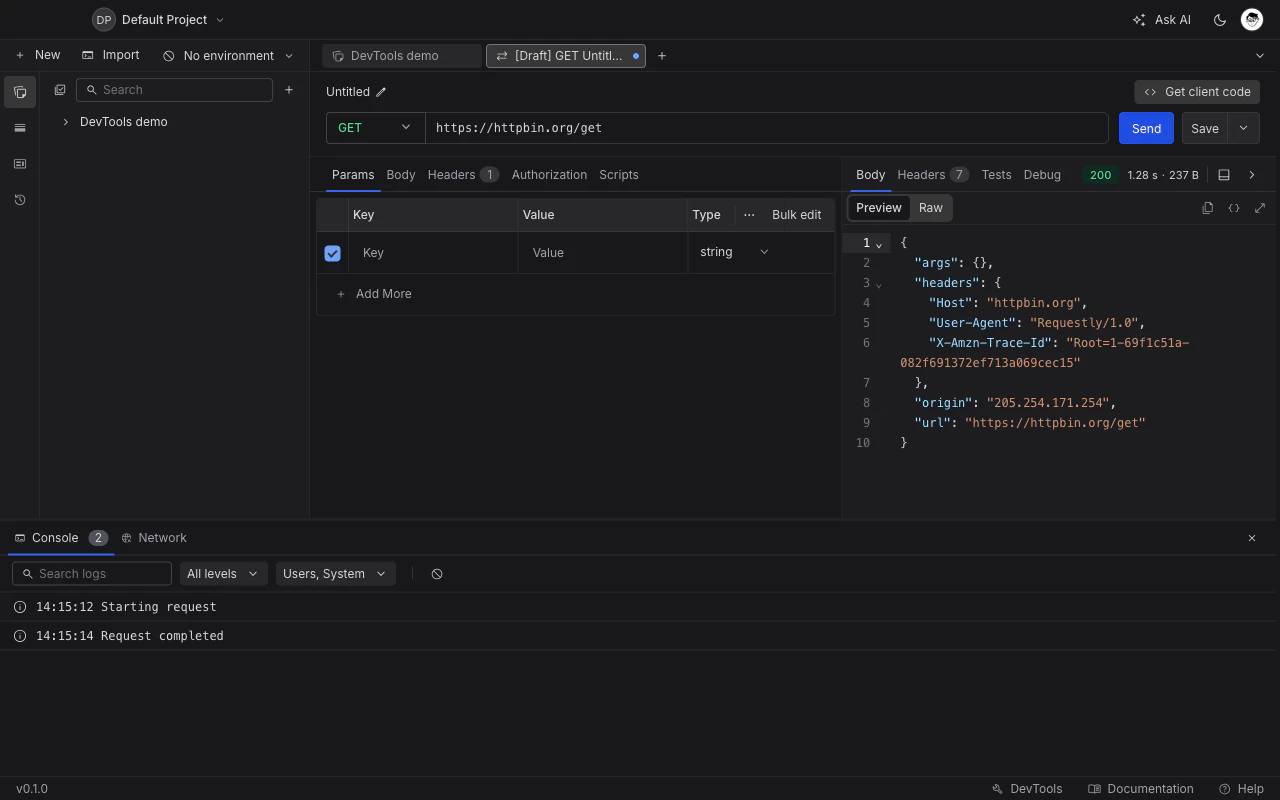The width and height of the screenshot is (1280, 800).
Task: Open the Authorization tab
Action: (x=549, y=175)
